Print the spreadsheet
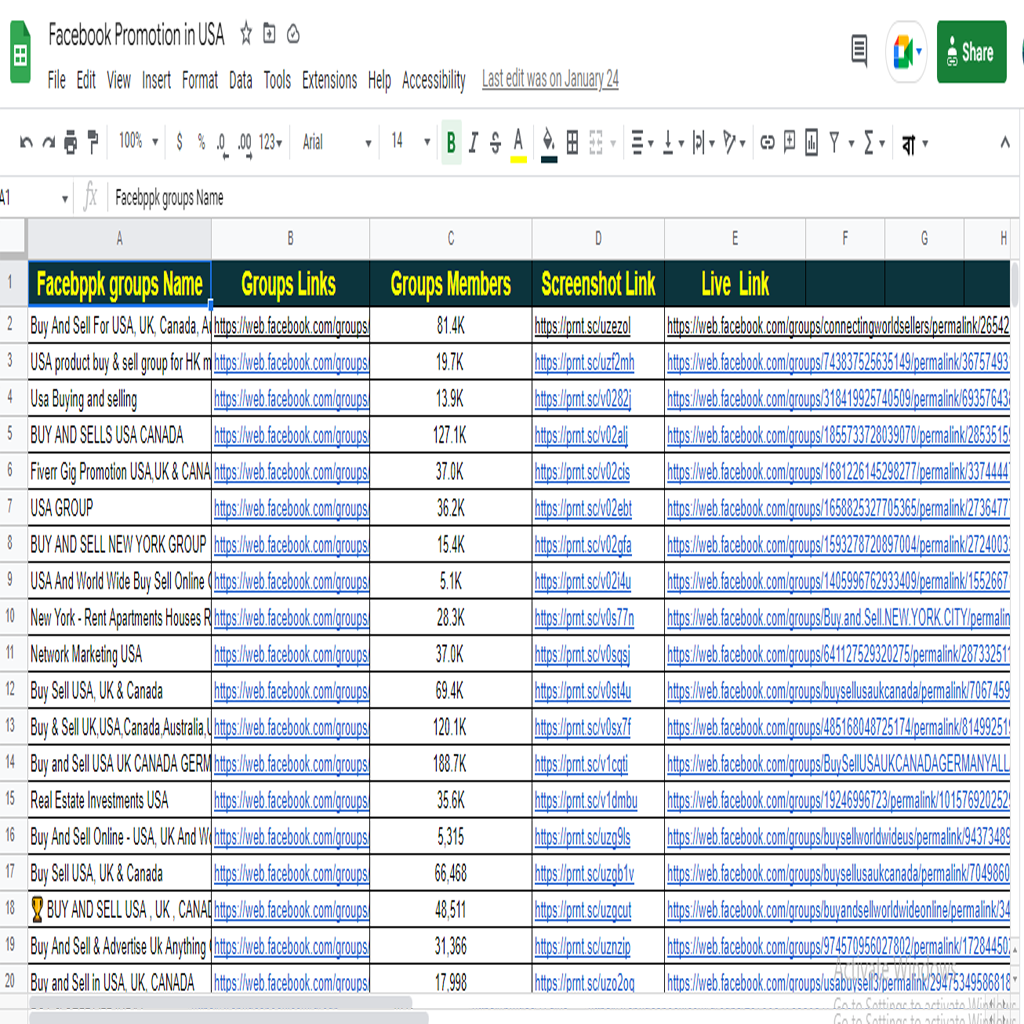The height and width of the screenshot is (1024, 1024). click(71, 142)
